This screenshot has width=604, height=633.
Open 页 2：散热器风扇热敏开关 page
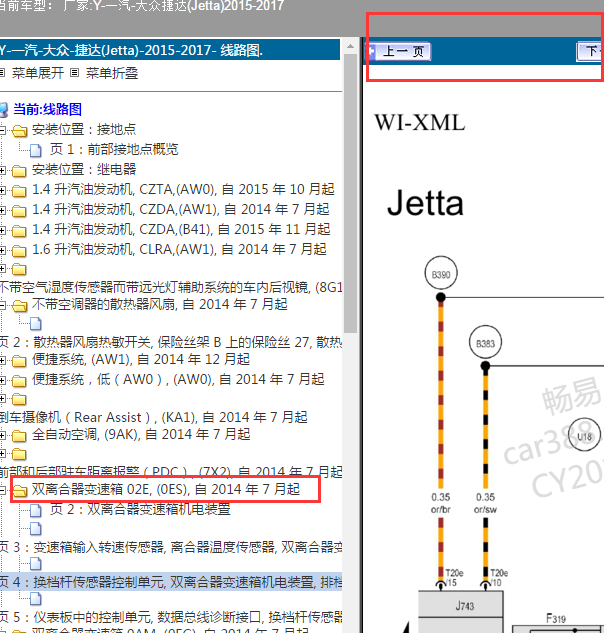[x=171, y=342]
